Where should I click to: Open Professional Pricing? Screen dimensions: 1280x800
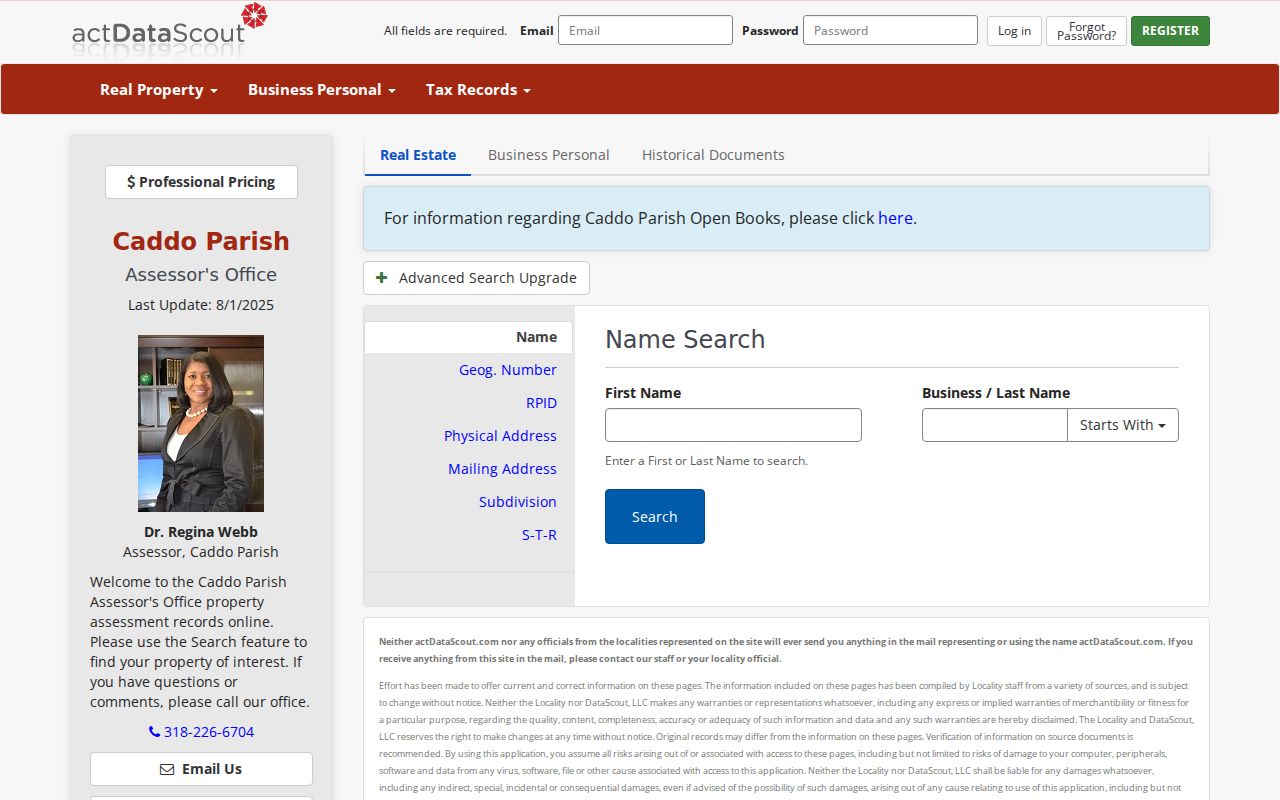point(201,182)
